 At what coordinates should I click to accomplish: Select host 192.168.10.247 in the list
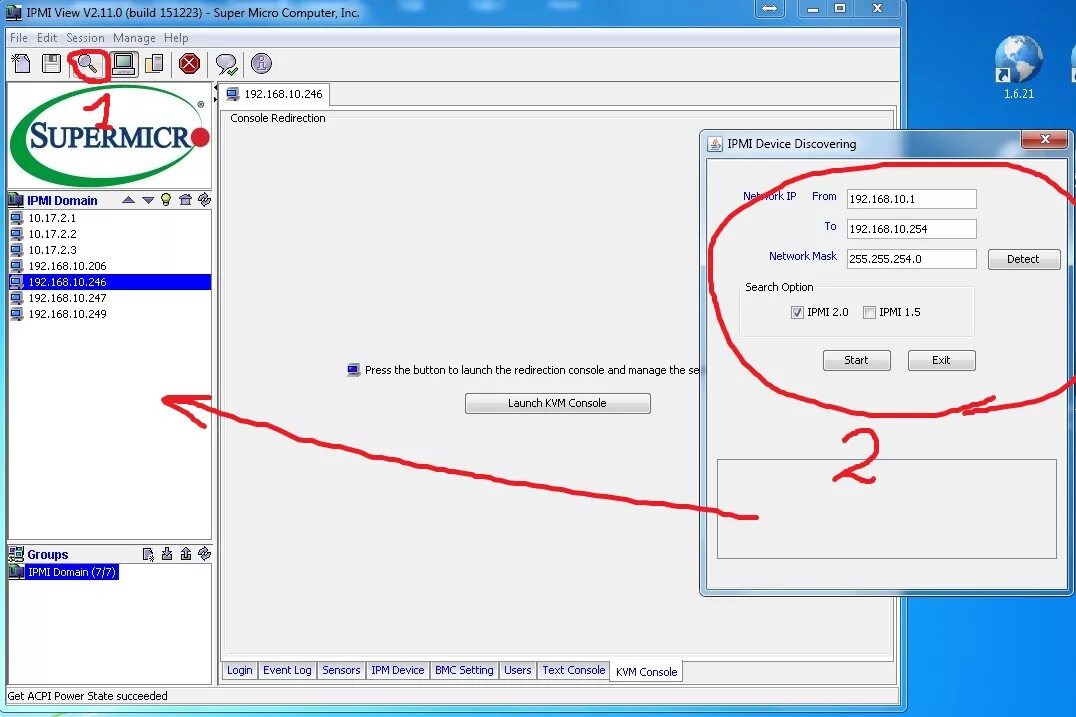(110, 298)
